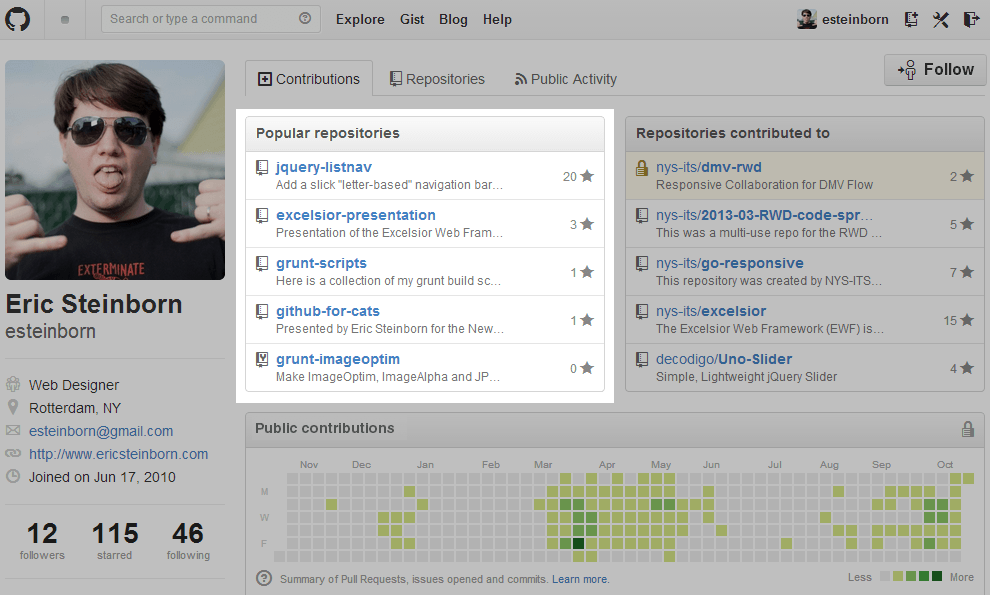Click the lock icon beside nys-its/dmv-rwd
990x595 pixels.
pos(642,169)
